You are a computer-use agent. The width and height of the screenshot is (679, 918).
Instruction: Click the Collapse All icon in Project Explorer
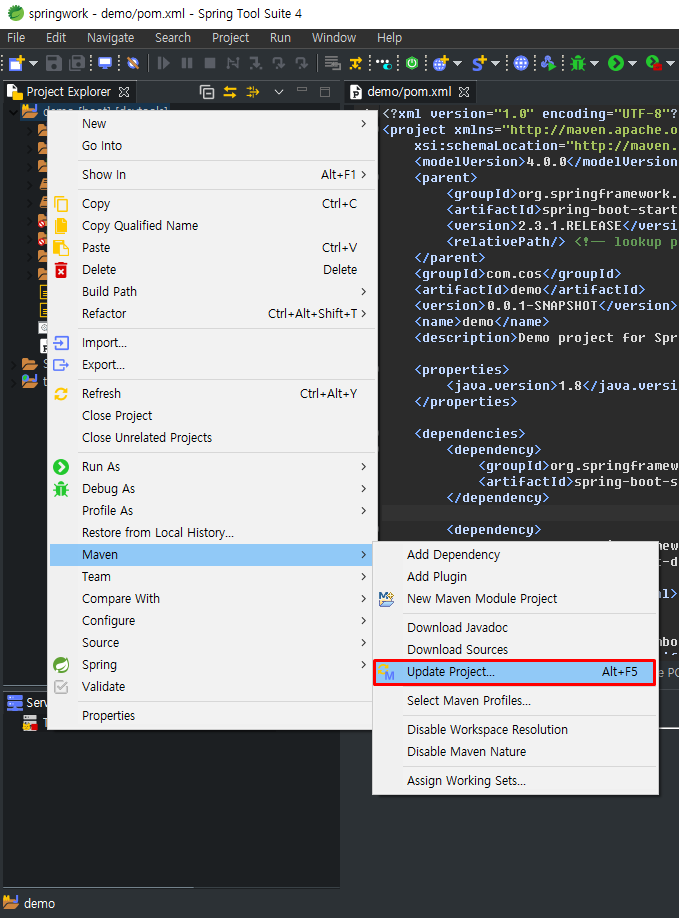pyautogui.click(x=207, y=92)
